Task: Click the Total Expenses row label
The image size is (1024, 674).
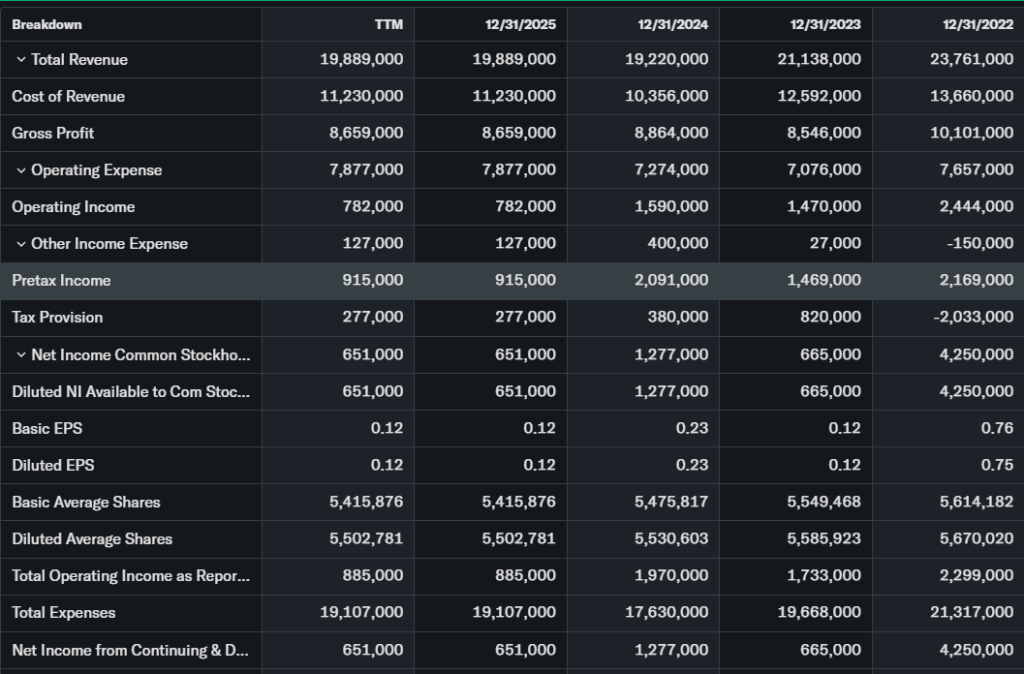Action: click(x=63, y=613)
